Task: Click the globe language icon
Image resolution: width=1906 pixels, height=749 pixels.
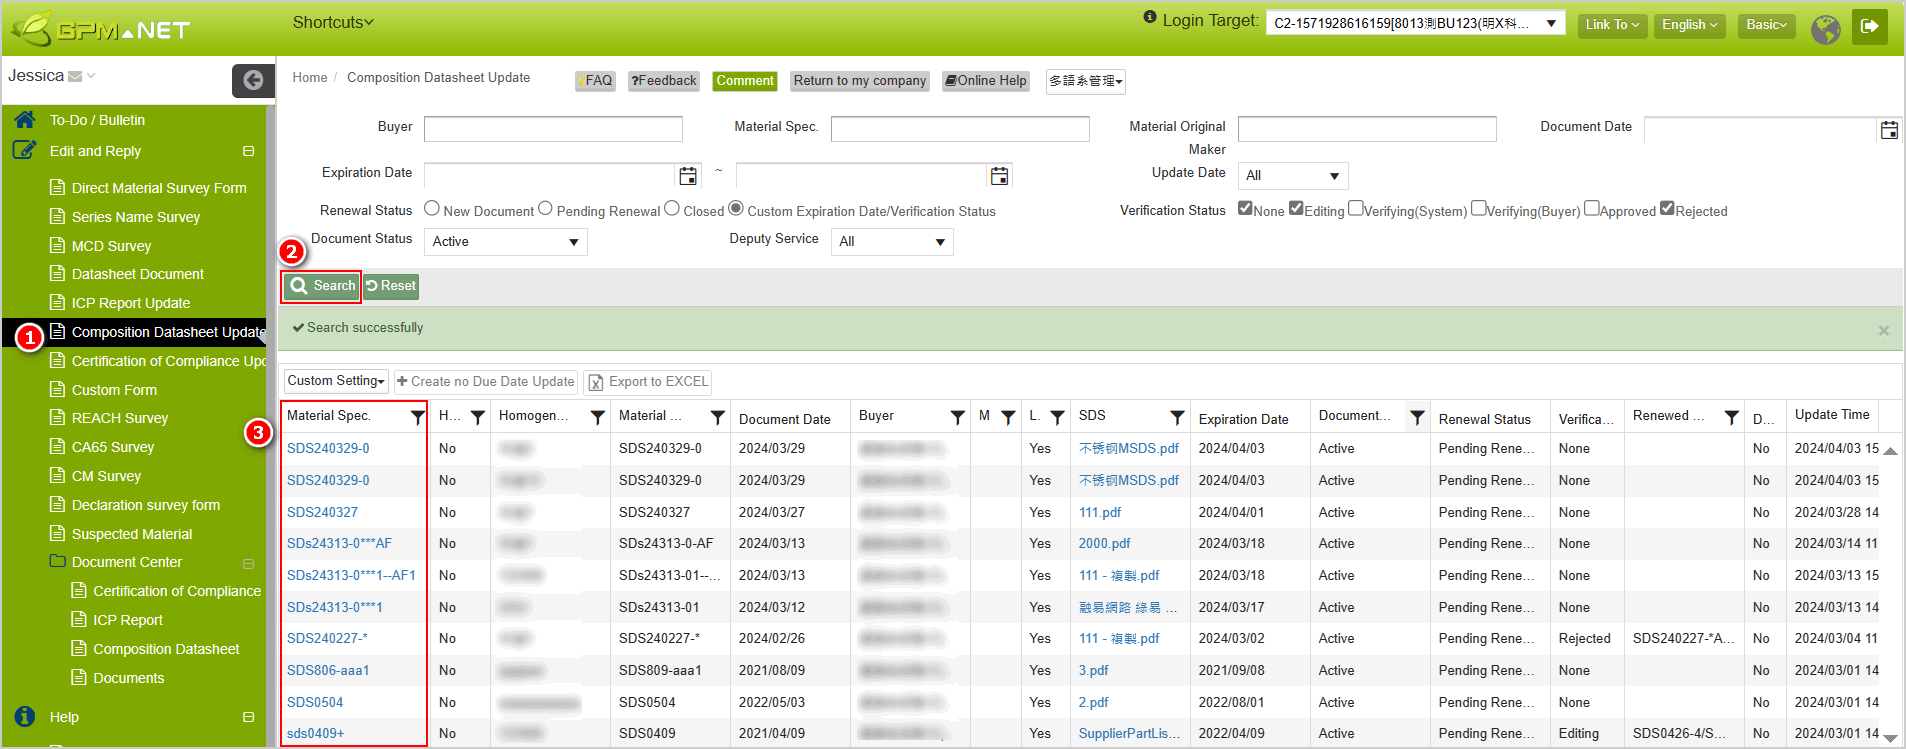Action: (1826, 29)
